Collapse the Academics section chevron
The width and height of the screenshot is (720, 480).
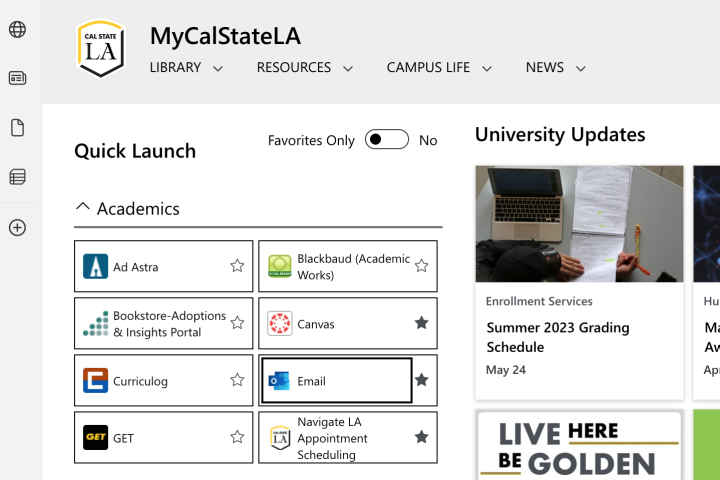click(x=82, y=207)
